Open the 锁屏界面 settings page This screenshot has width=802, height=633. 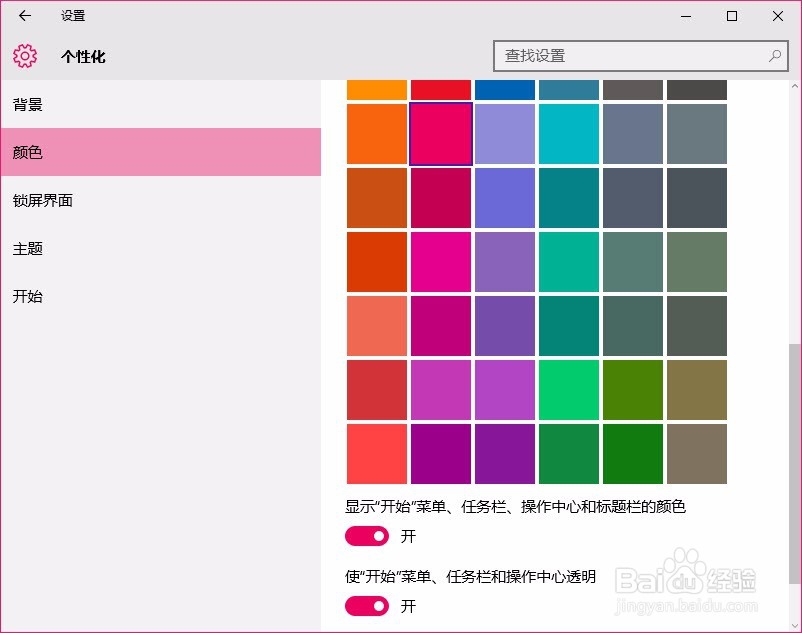[x=161, y=200]
